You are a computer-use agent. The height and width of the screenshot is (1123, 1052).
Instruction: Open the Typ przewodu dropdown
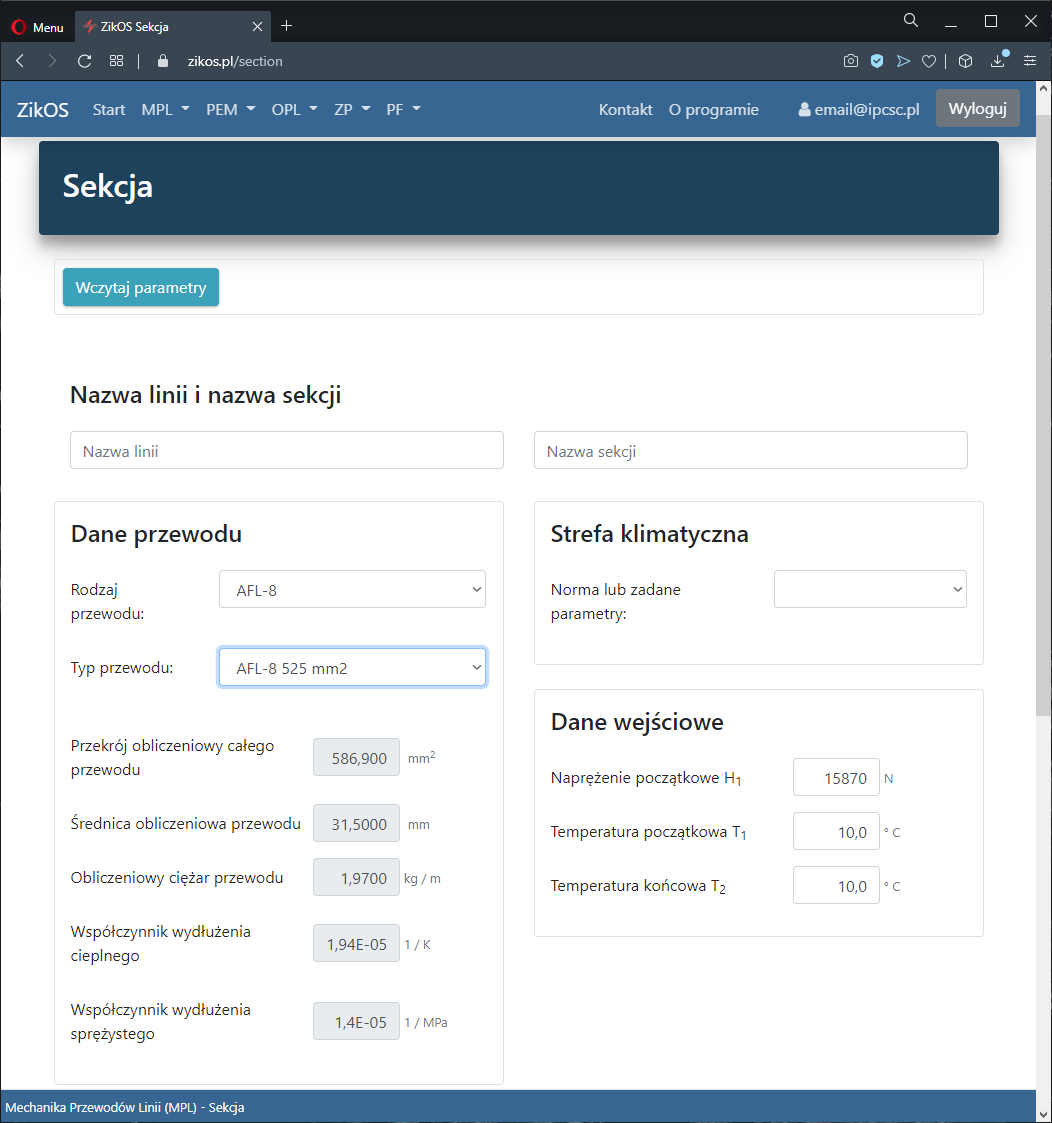coord(352,667)
